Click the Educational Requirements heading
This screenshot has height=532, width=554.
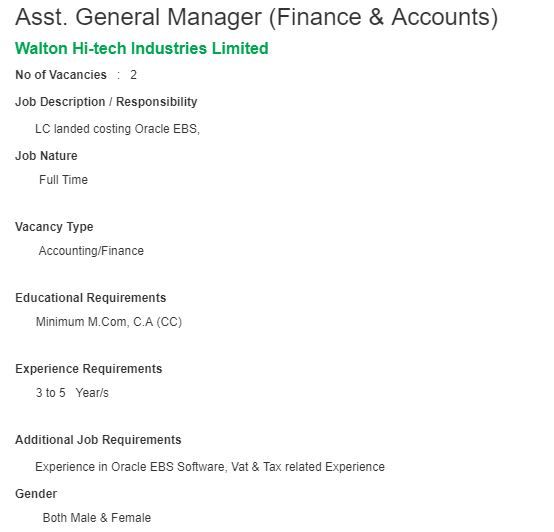(91, 298)
